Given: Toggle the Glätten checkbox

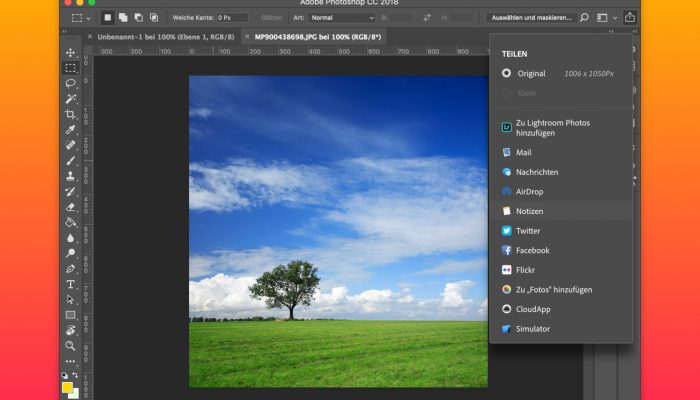Looking at the screenshot, I should tap(257, 18).
